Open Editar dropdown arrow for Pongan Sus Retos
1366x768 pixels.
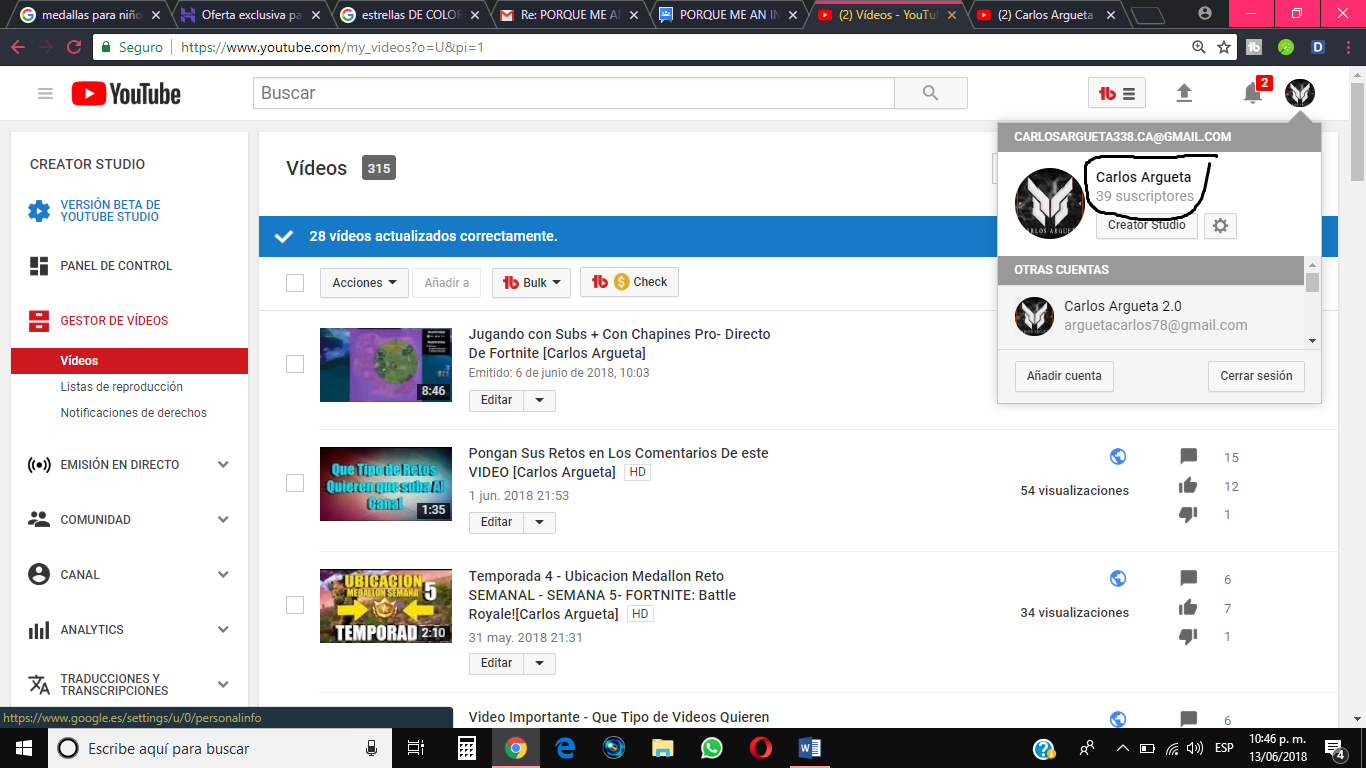(x=540, y=522)
